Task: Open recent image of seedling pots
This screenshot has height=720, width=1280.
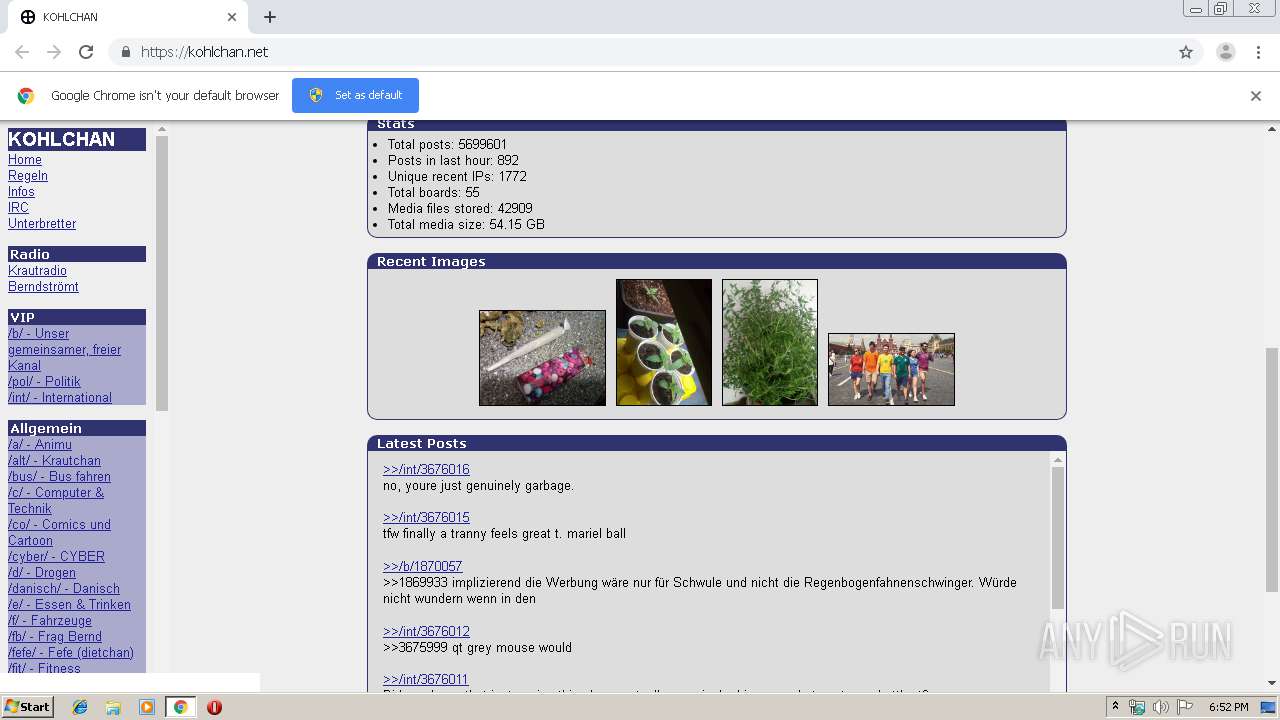Action: click(x=664, y=342)
